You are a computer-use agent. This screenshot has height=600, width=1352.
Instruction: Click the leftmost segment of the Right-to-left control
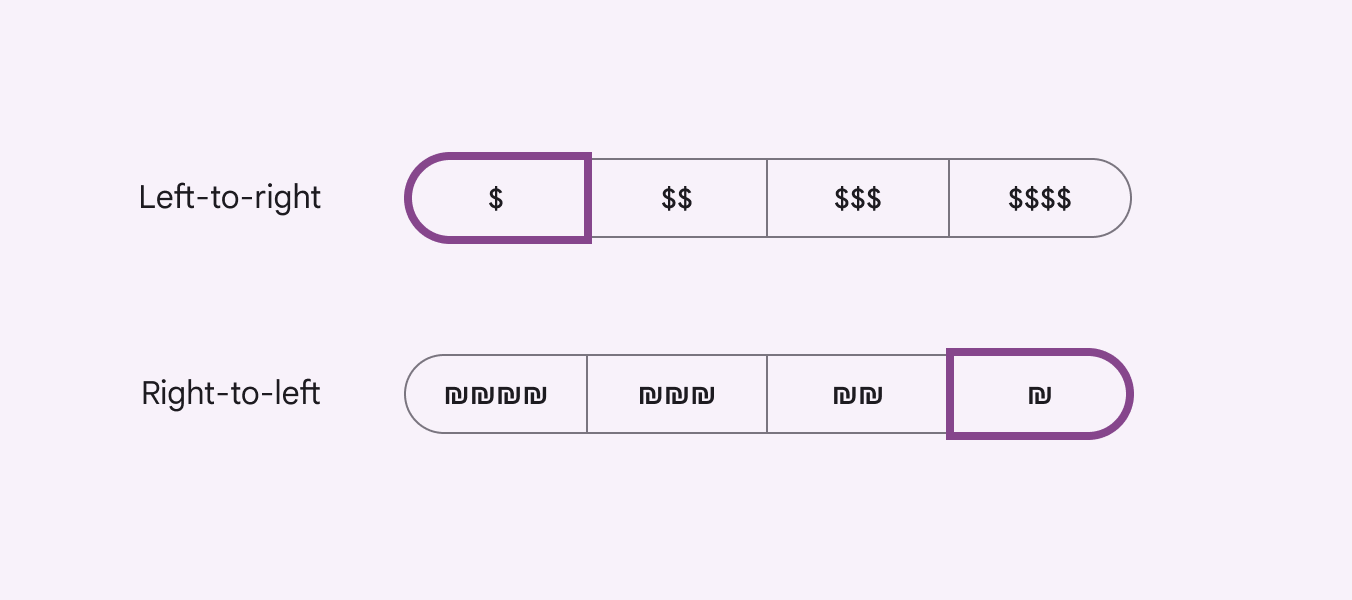496,394
